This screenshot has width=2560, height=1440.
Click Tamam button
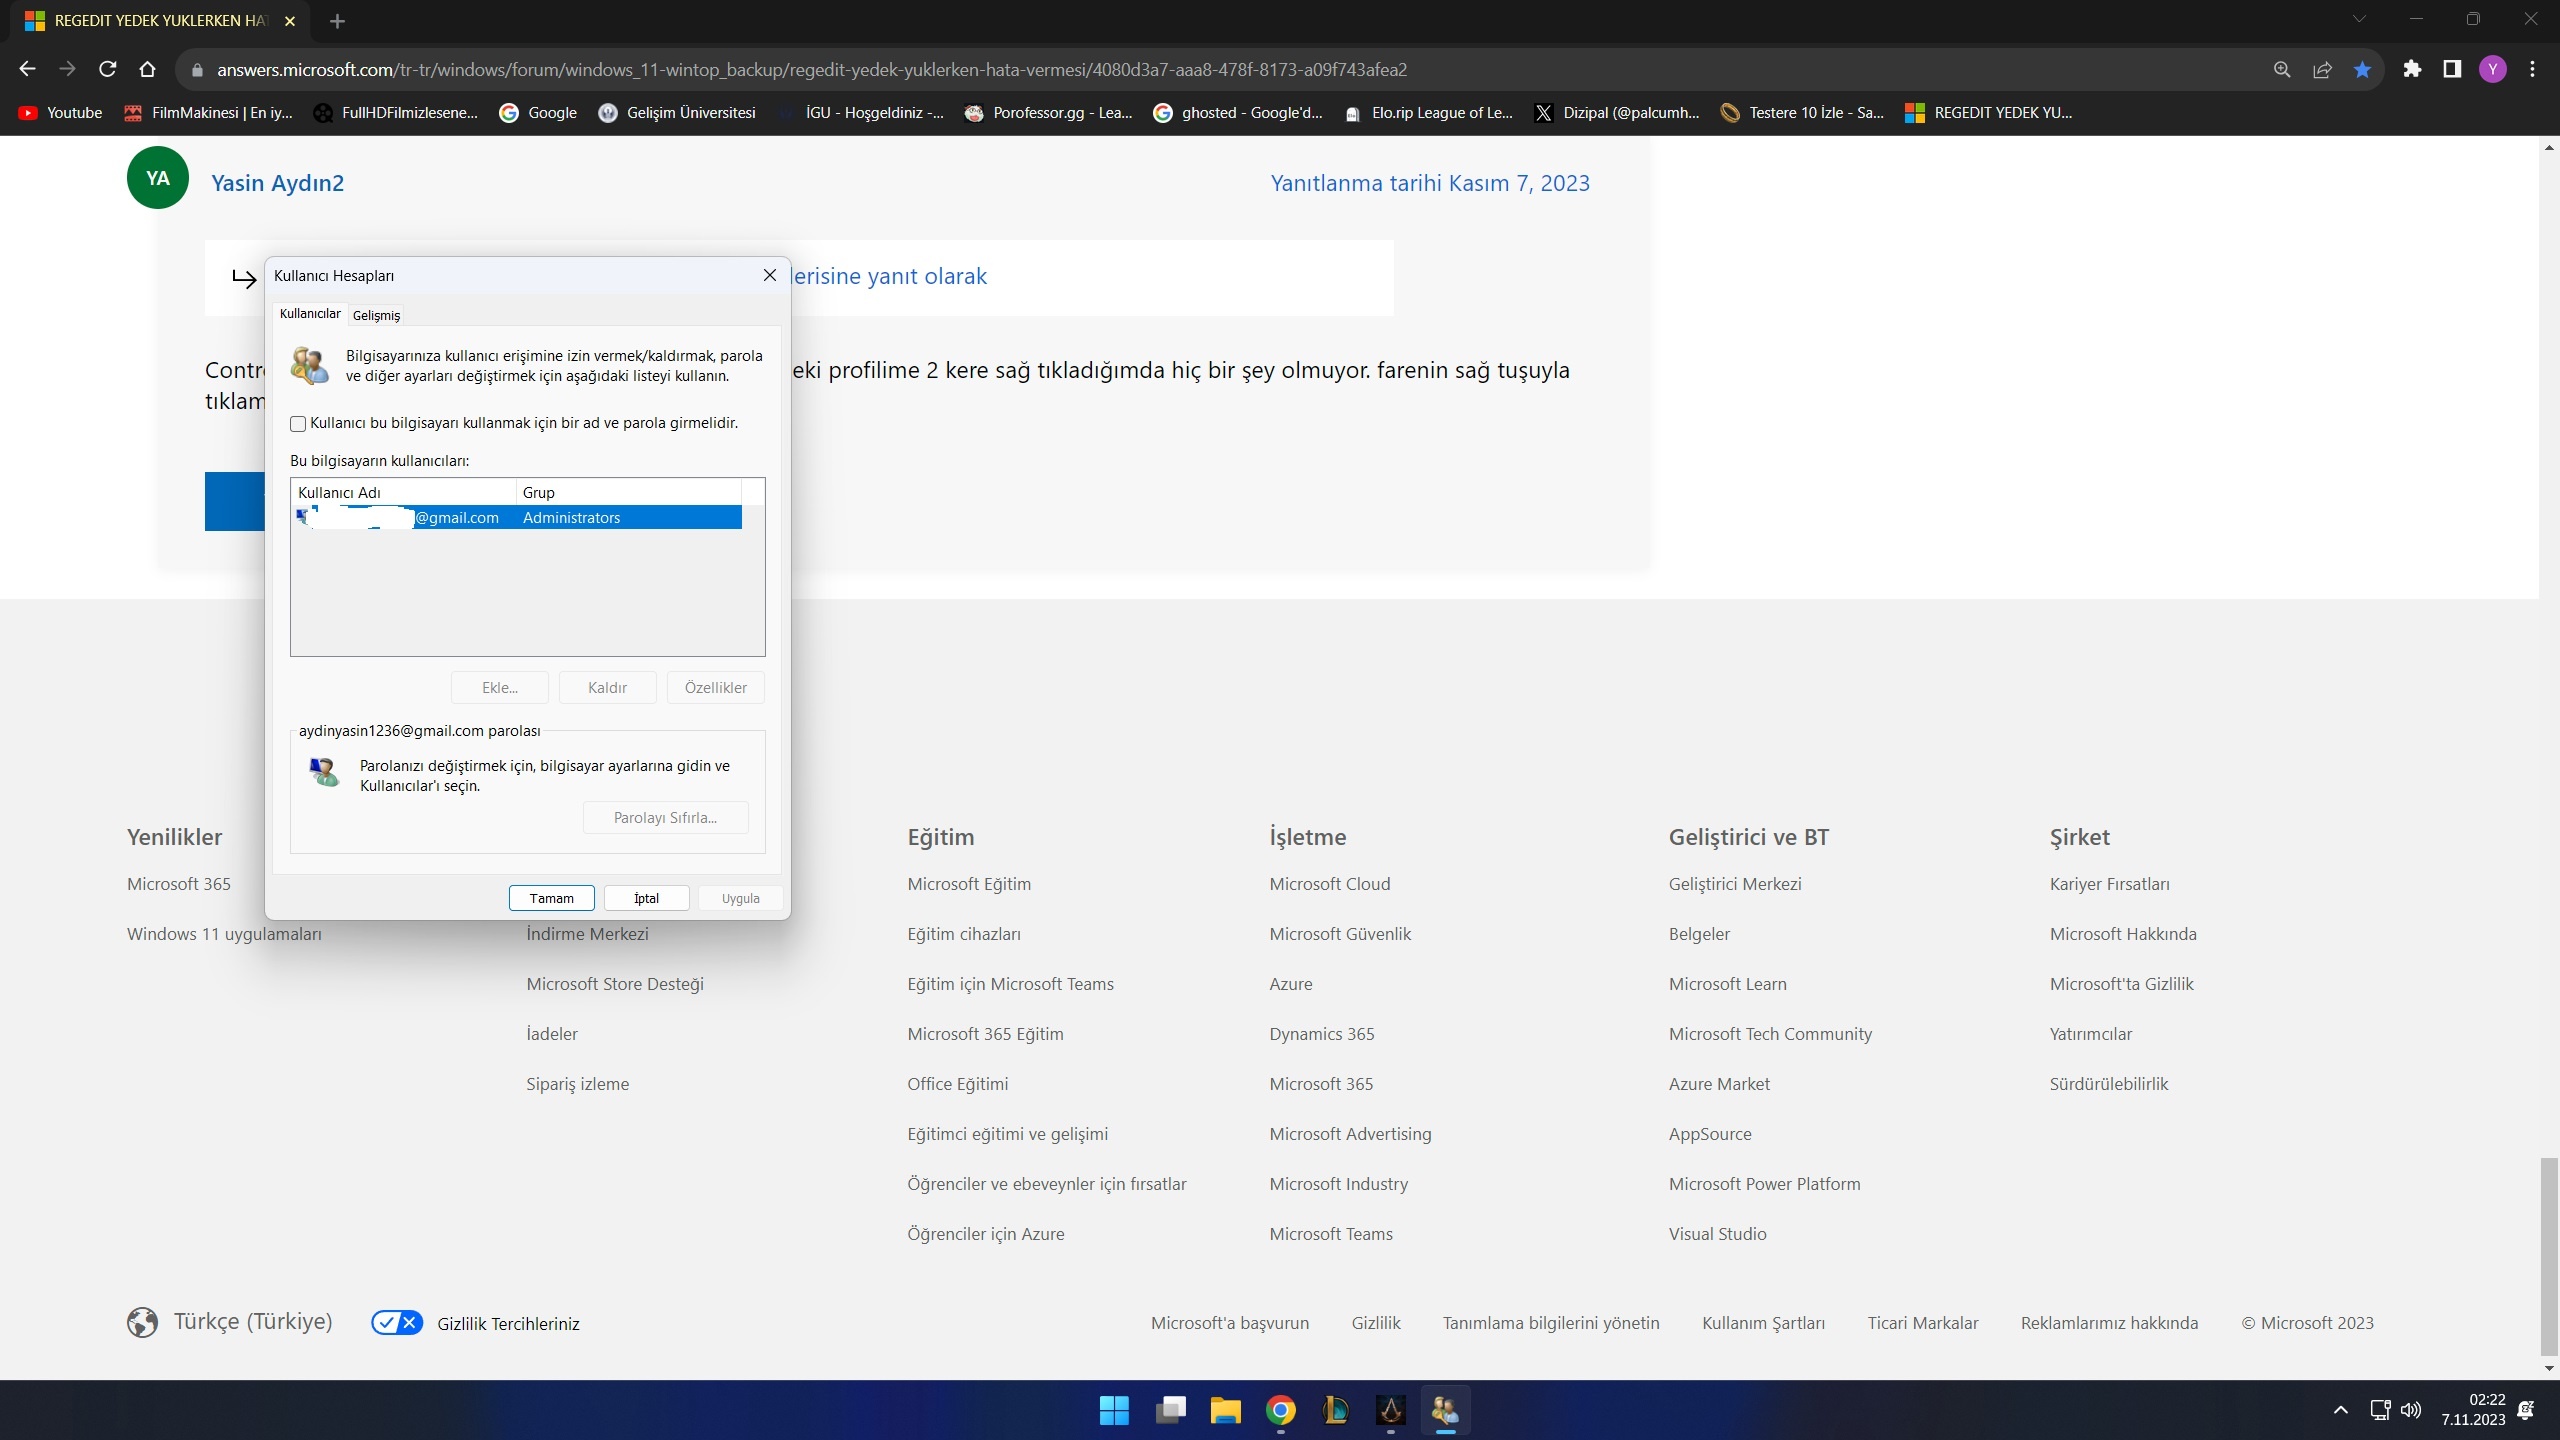(x=551, y=898)
